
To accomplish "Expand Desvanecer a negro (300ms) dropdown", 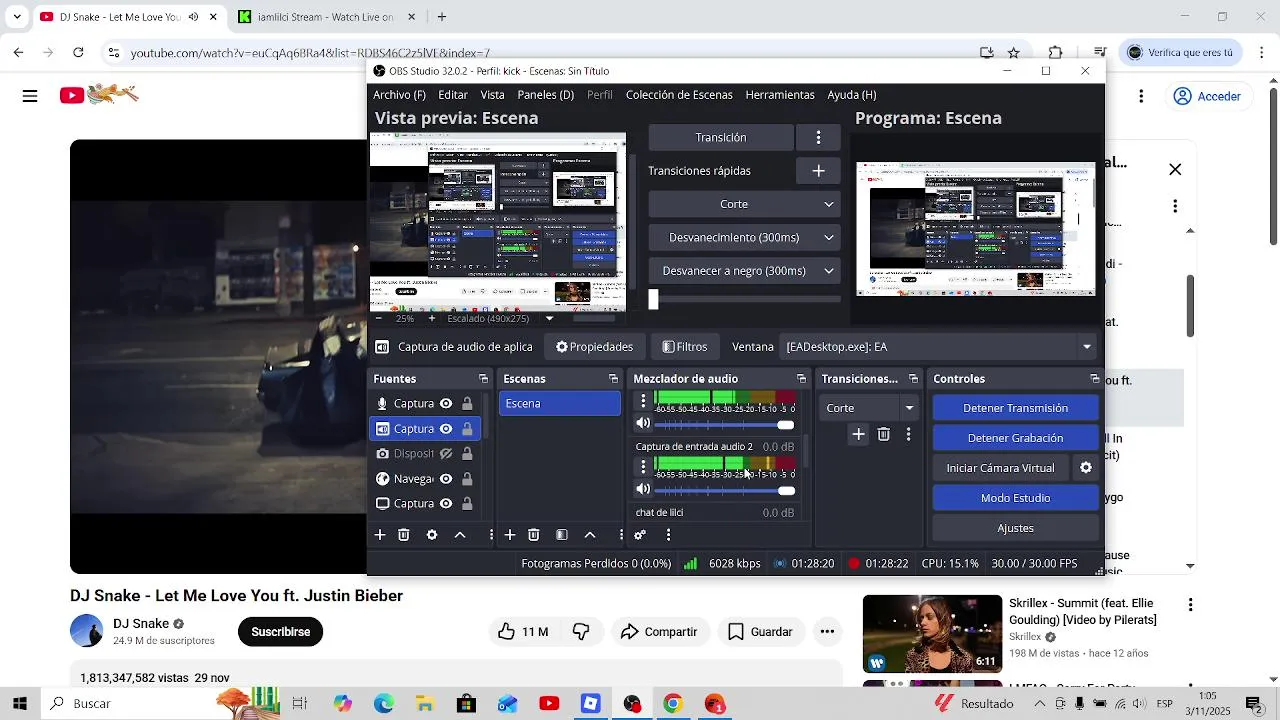I will pos(744,271).
